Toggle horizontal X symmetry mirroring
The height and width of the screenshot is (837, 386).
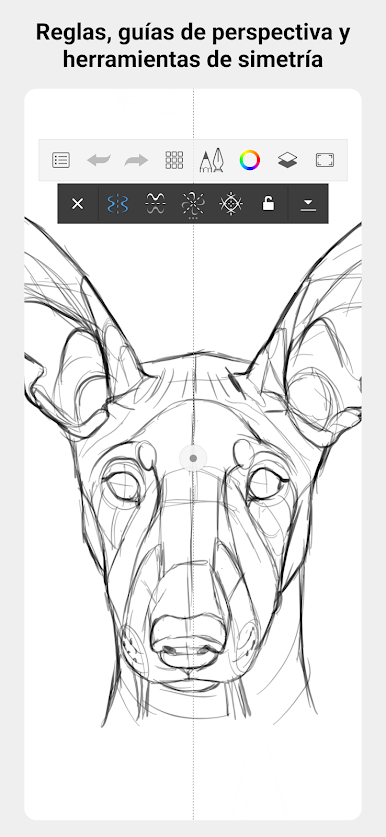coord(155,203)
